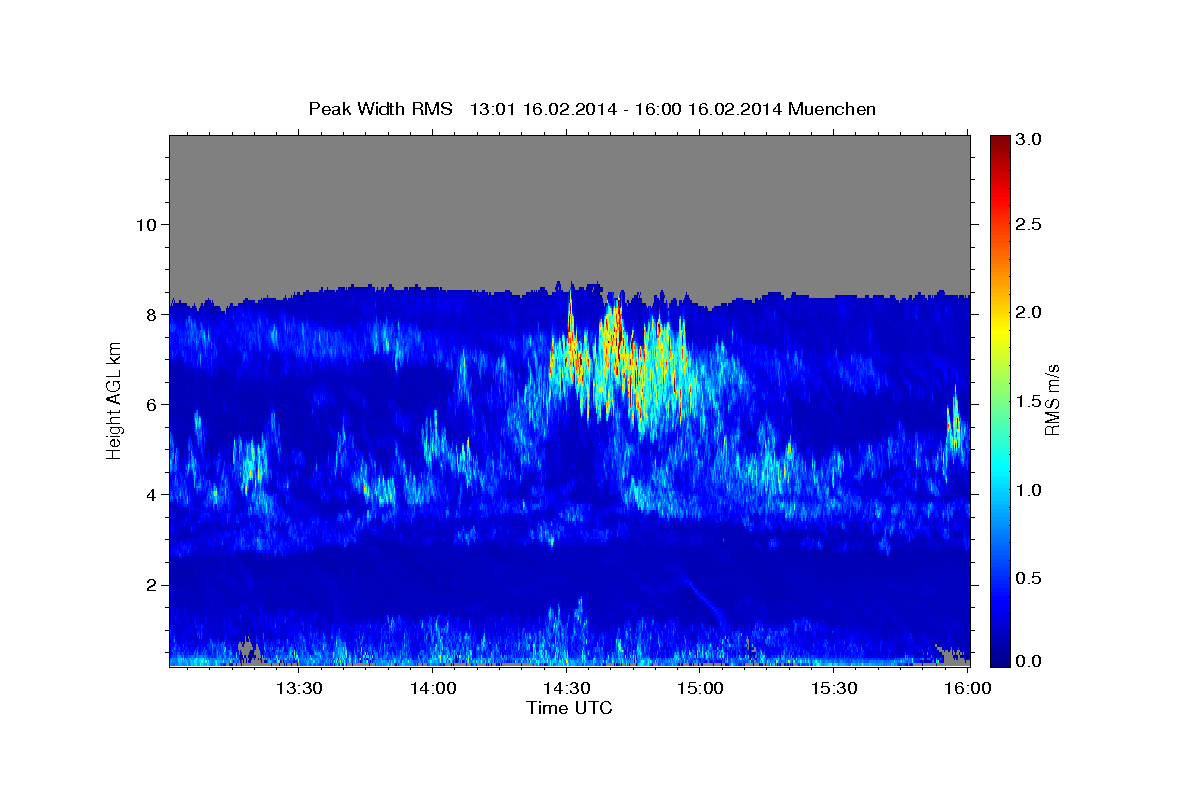Image resolution: width=1200 pixels, height=800 pixels.
Task: Click the colorbar value 3.0
Action: (x=1030, y=140)
